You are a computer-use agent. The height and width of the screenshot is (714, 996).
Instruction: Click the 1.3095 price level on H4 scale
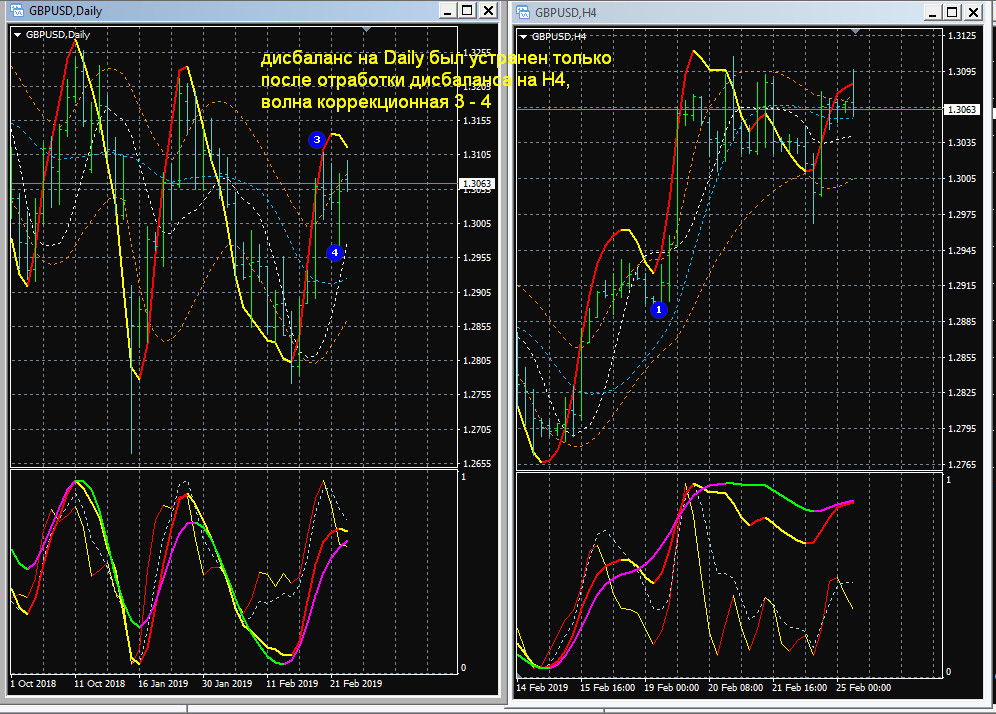coord(962,72)
